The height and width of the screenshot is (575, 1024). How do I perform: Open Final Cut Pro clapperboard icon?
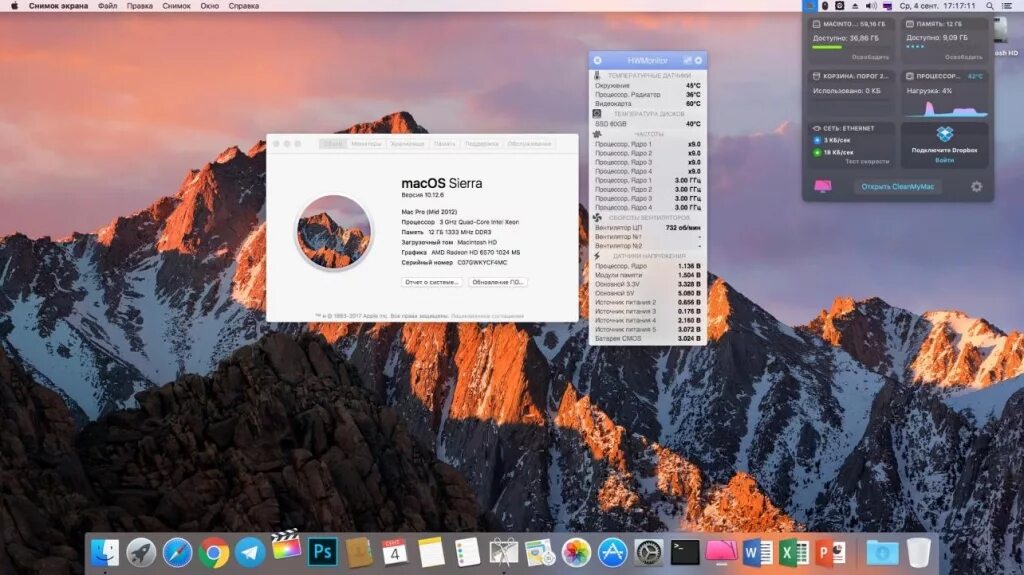point(286,546)
